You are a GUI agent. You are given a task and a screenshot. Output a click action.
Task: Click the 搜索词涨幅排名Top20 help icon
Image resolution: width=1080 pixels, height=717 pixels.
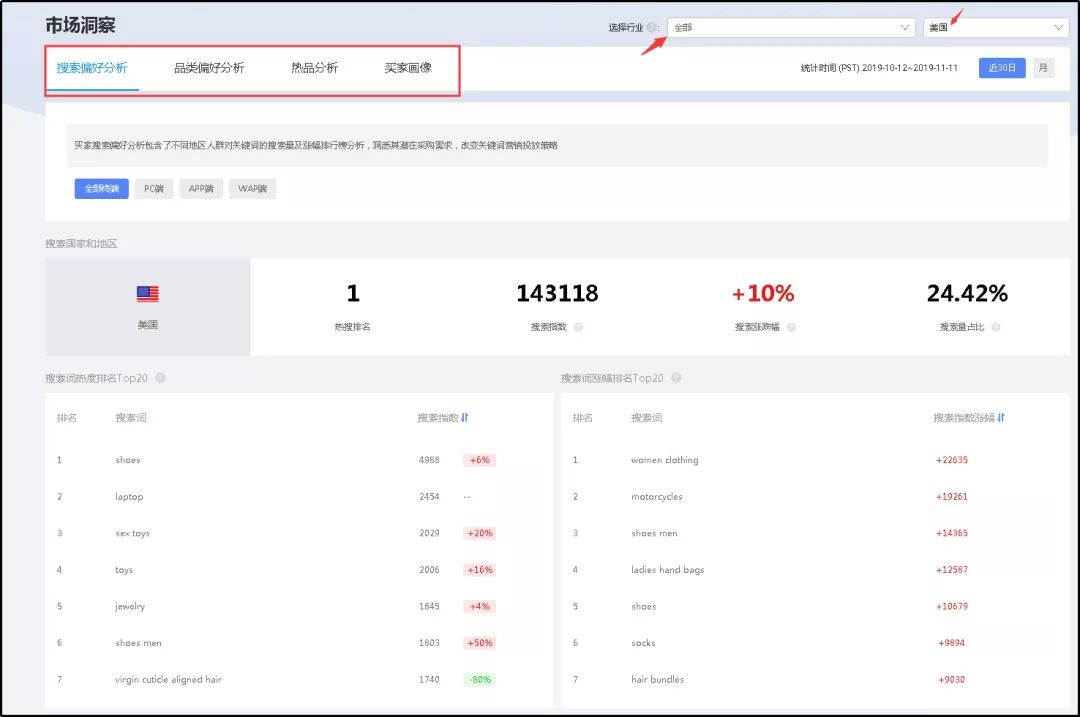tap(675, 378)
